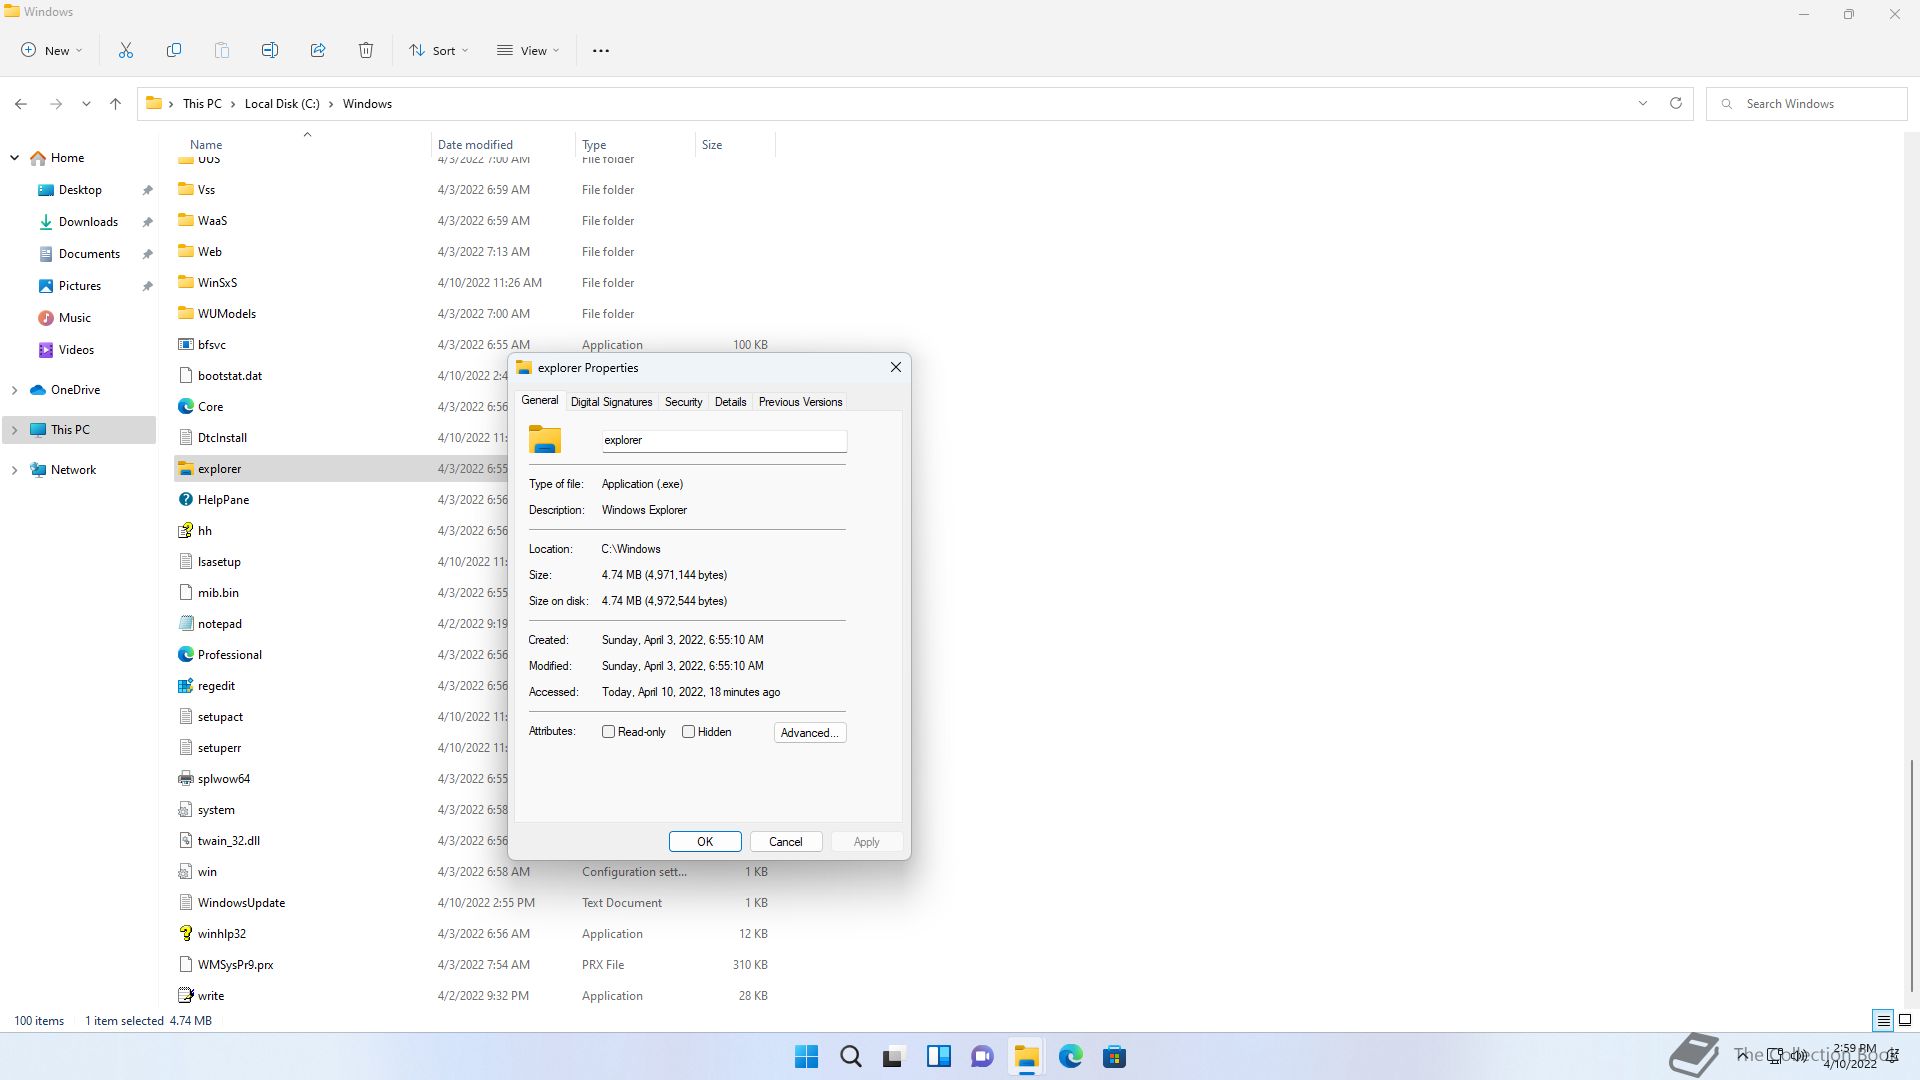The height and width of the screenshot is (1080, 1920).
Task: Toggle the Read-only attribute checkbox
Action: click(608, 732)
